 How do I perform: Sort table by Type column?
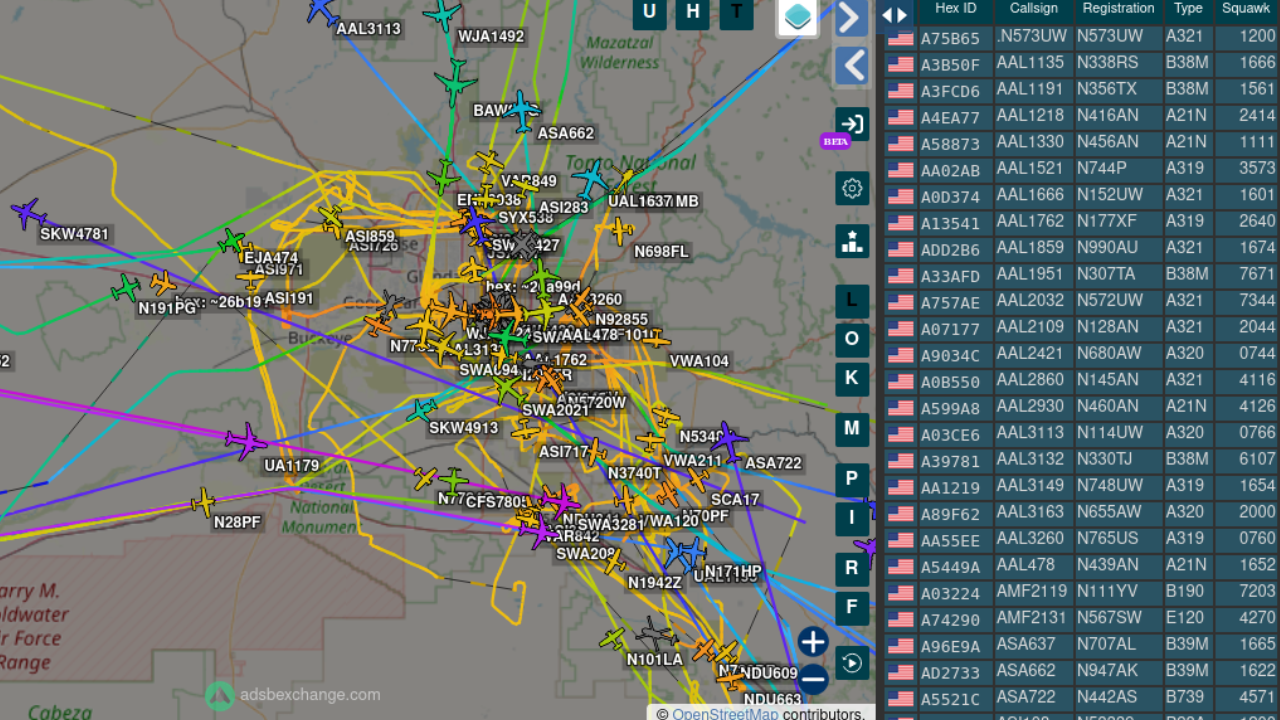coord(1188,9)
